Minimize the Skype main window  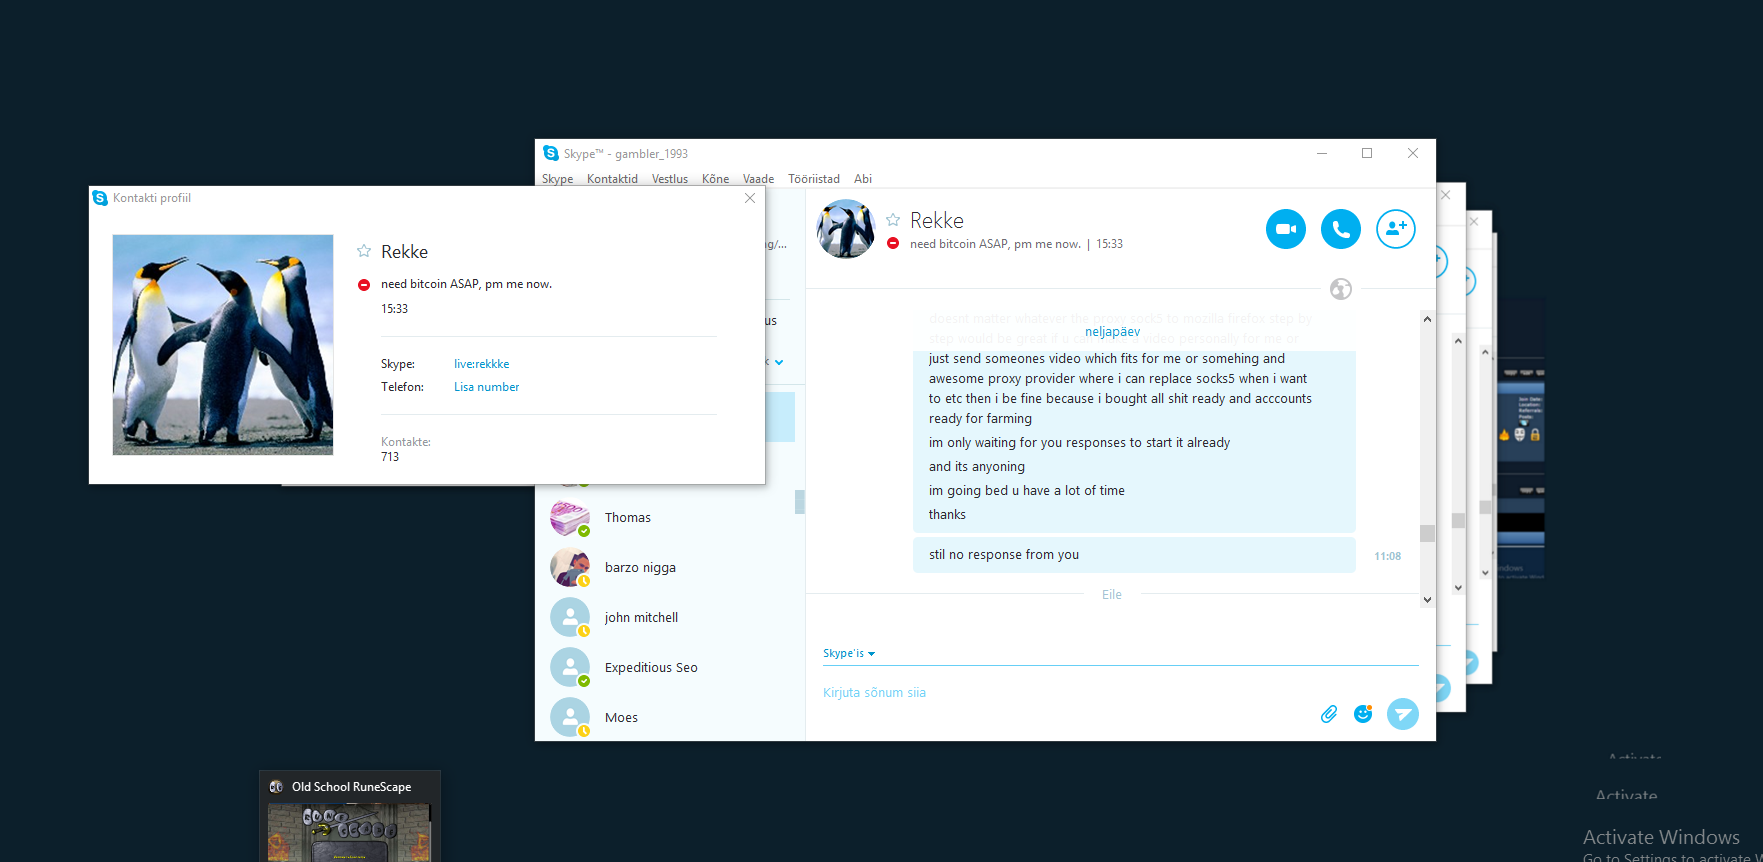(x=1322, y=153)
